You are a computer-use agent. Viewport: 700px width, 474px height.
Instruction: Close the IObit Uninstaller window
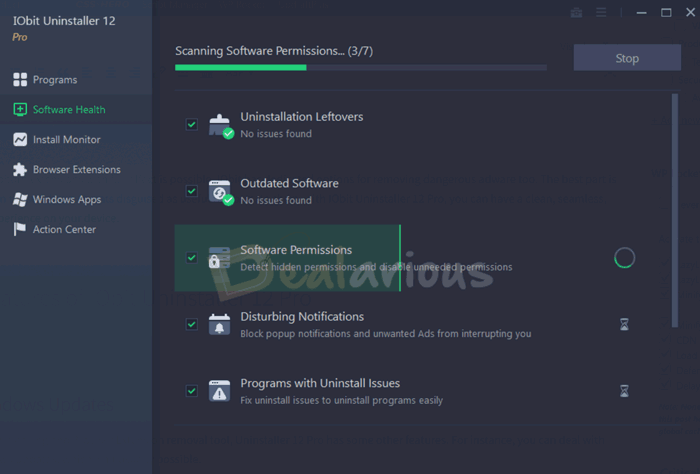point(691,12)
